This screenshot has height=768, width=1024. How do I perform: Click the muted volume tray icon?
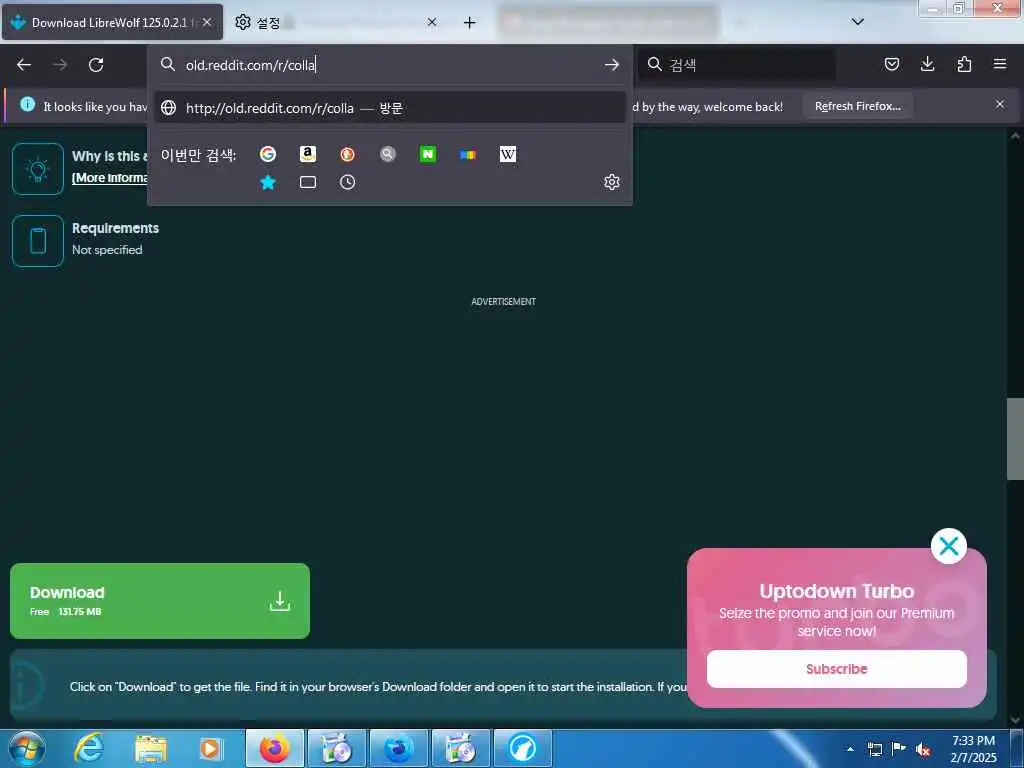tap(923, 749)
